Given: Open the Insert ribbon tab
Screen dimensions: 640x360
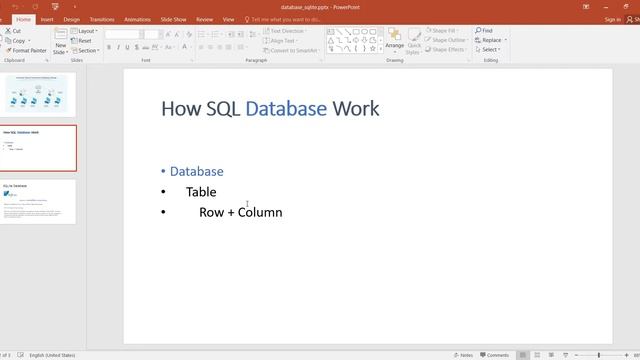Looking at the screenshot, I should pos(47,20).
